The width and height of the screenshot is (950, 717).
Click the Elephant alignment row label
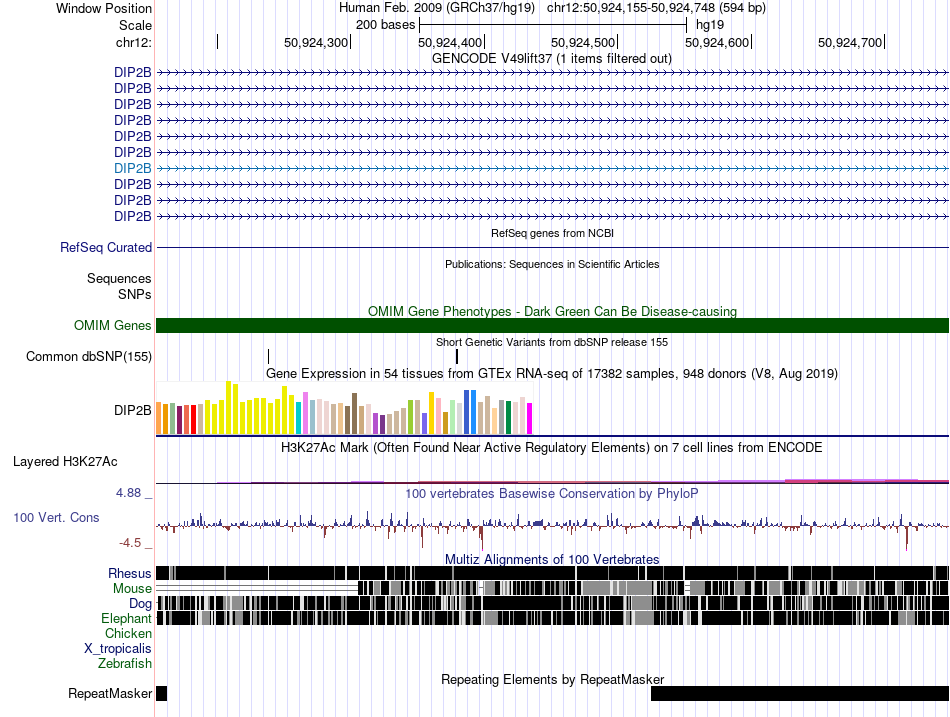pos(127,618)
